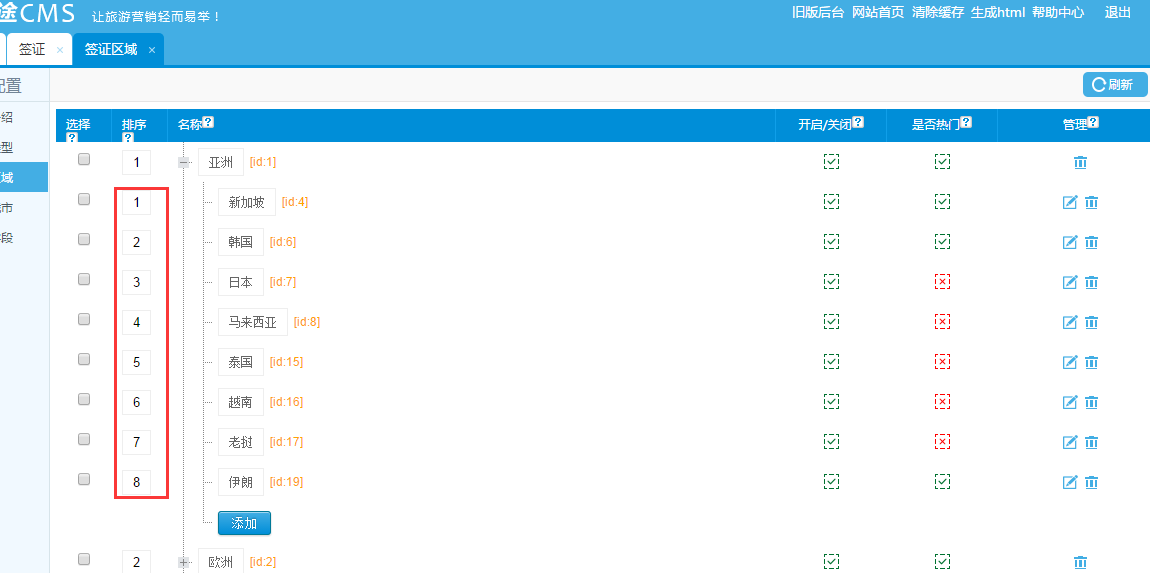The image size is (1150, 573).
Task: Click the edit icon for 新加坡 row
Action: pyautogui.click(x=1069, y=202)
